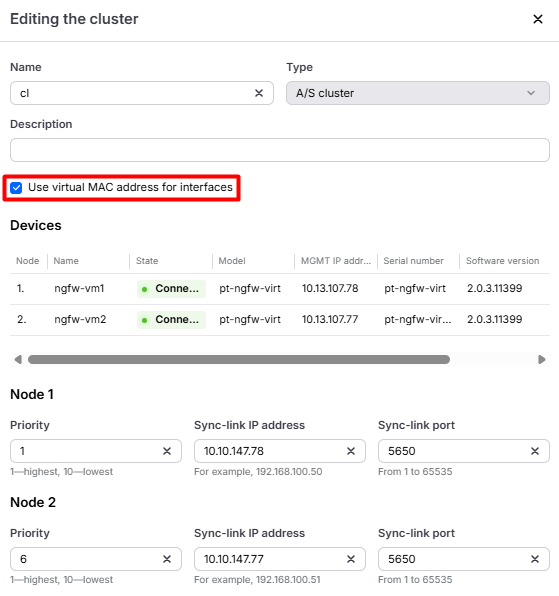Clear Node 2 Priority value
Image resolution: width=559 pixels, height=596 pixels.
[x=167, y=559]
